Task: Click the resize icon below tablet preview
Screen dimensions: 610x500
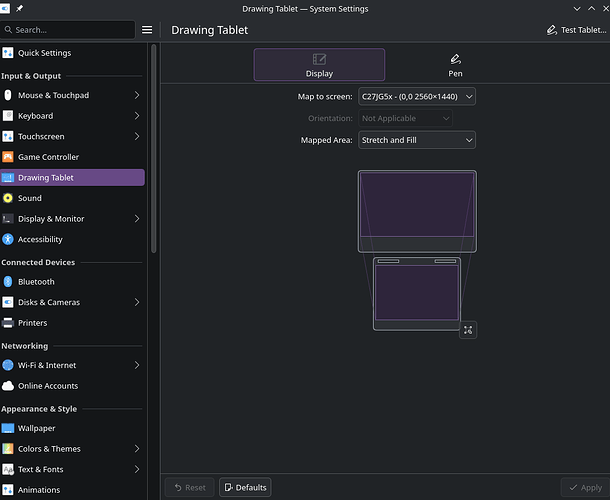Action: coord(468,329)
